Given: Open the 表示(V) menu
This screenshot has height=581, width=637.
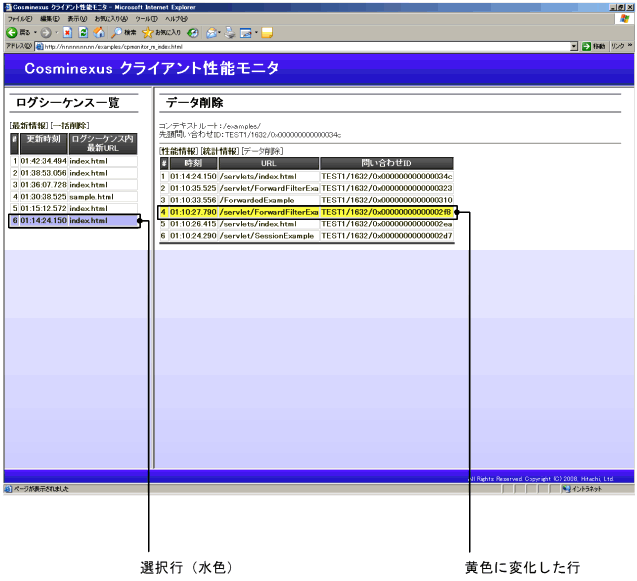Looking at the screenshot, I should pyautogui.click(x=77, y=19).
